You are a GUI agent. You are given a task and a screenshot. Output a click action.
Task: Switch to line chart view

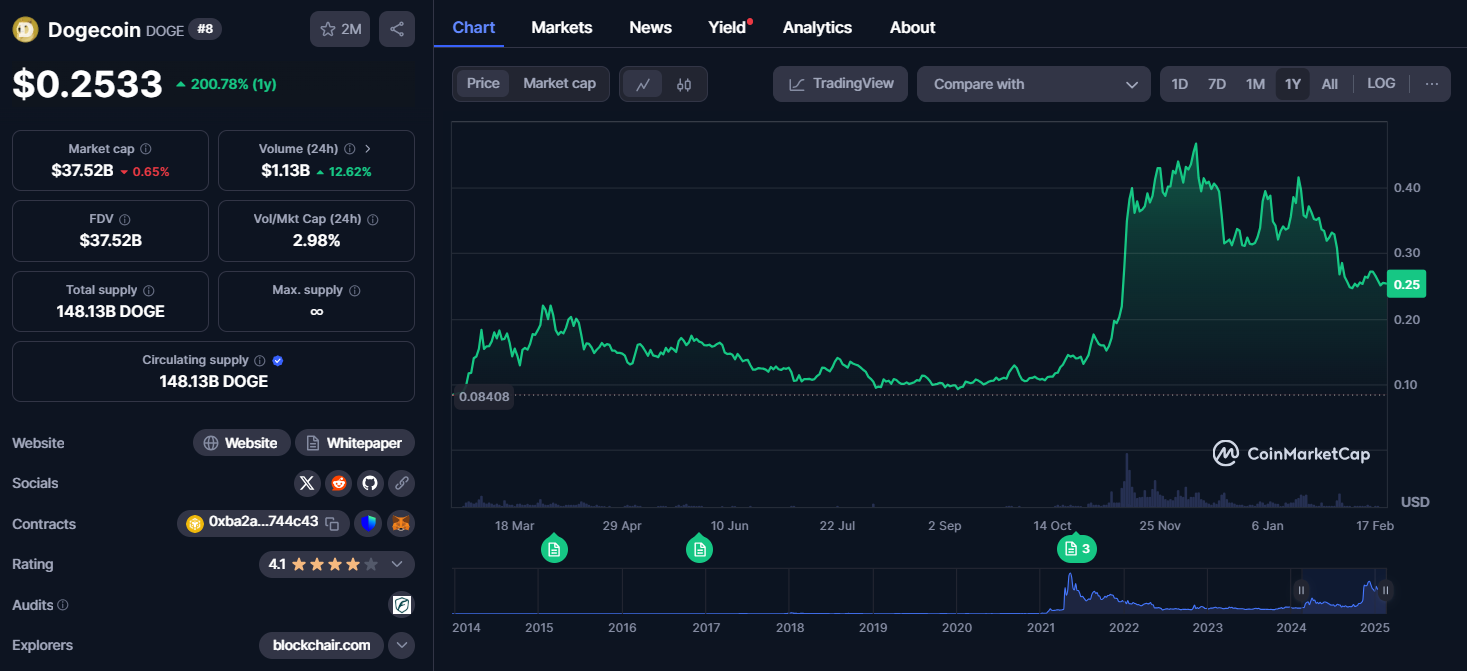click(x=643, y=85)
